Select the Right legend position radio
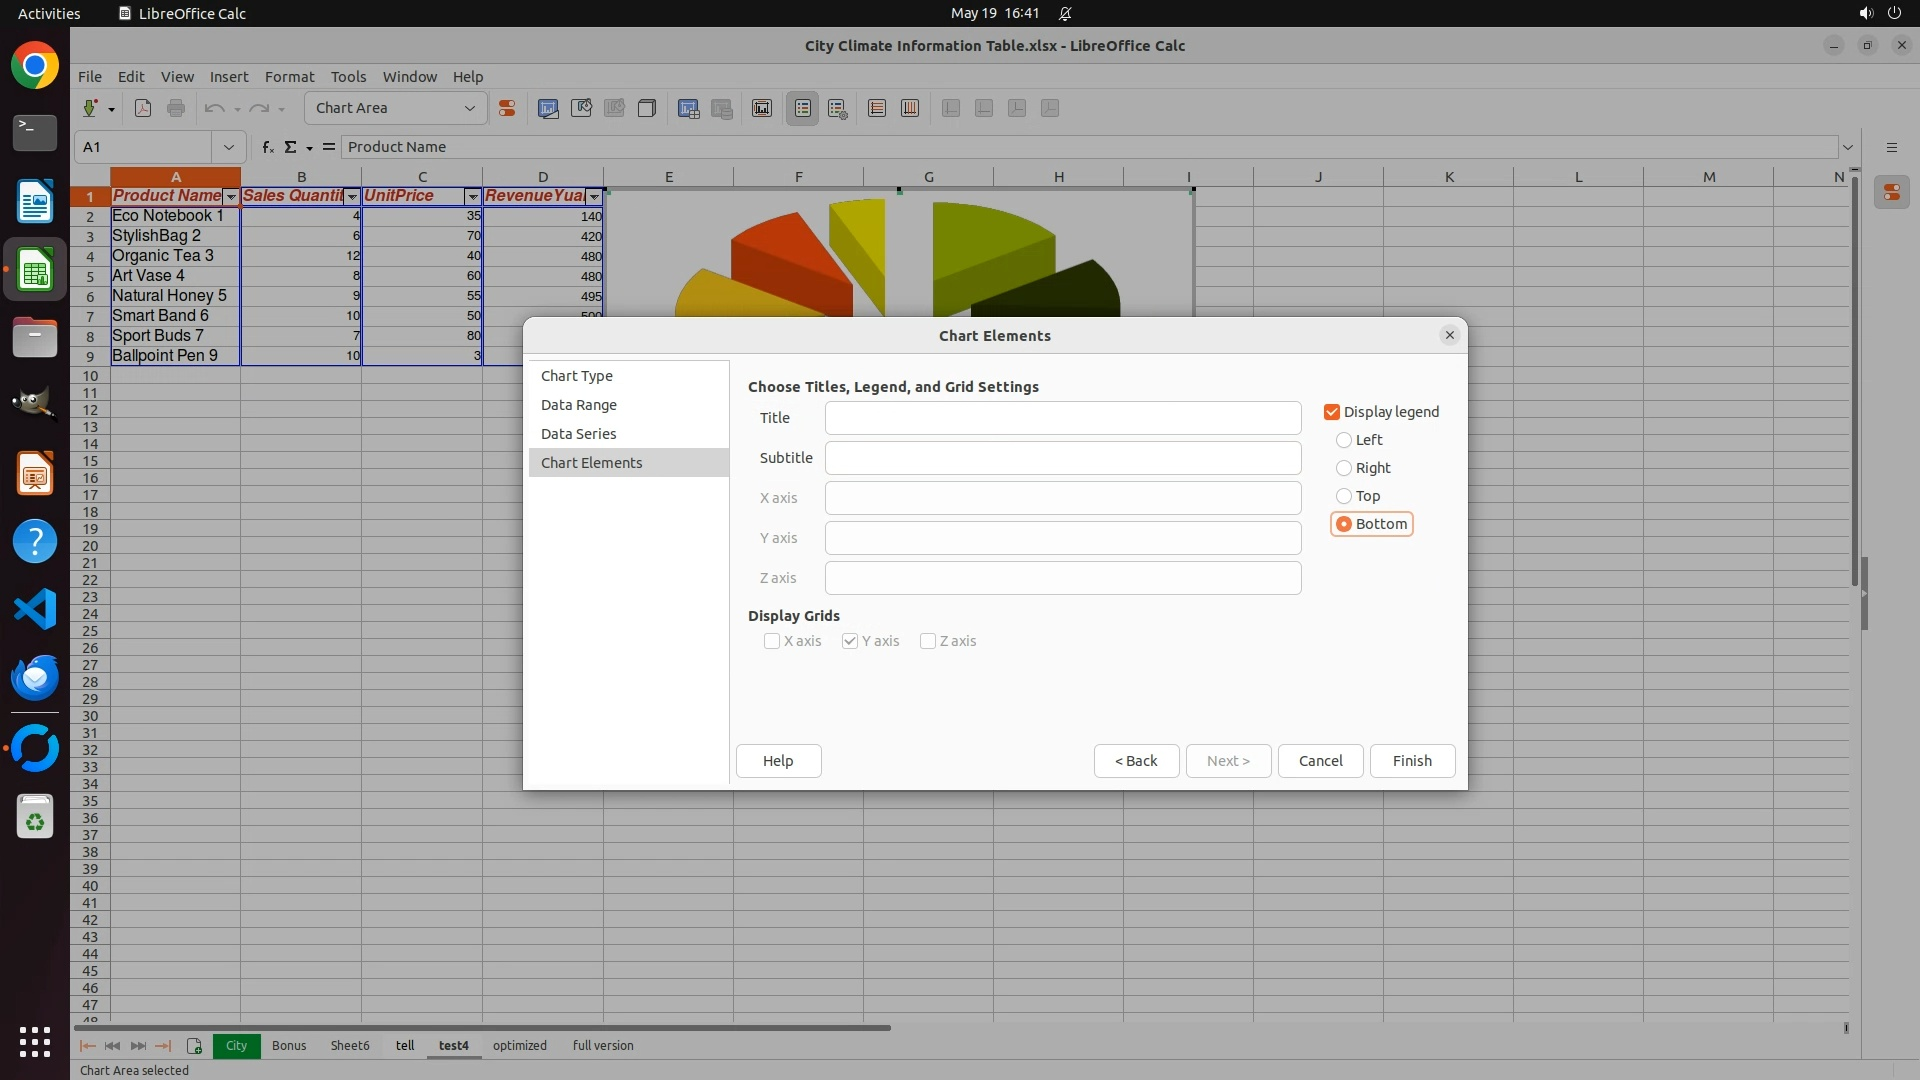Screen dimensions: 1920x1080 tap(1344, 468)
